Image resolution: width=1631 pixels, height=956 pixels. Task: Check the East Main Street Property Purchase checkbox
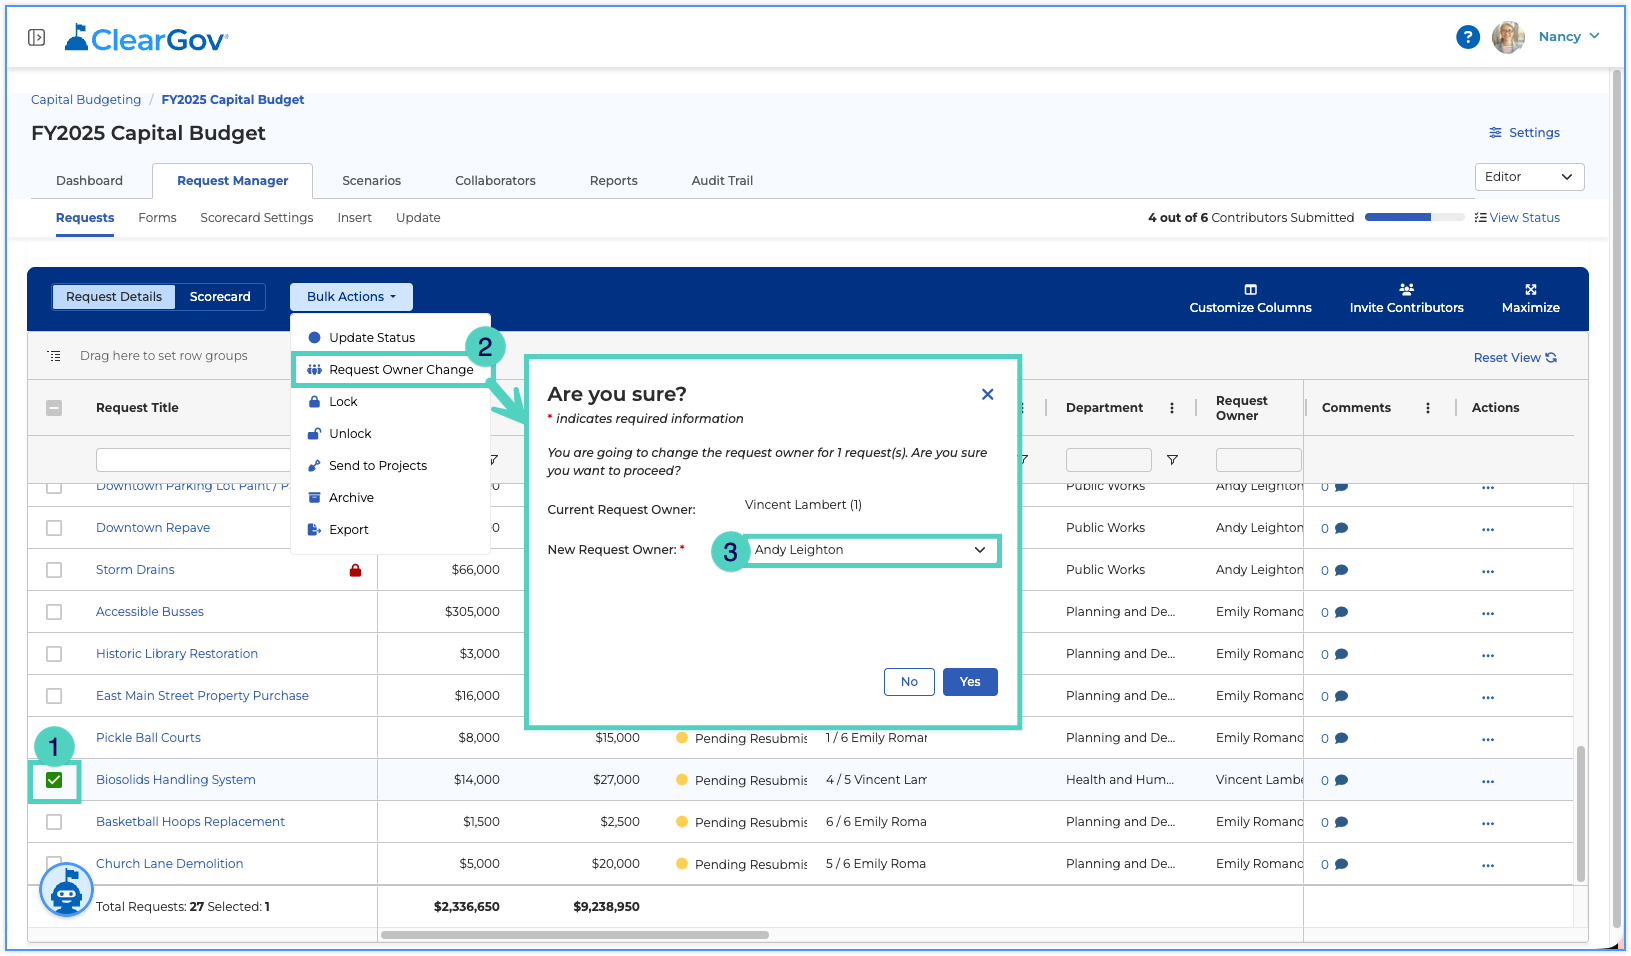(54, 696)
